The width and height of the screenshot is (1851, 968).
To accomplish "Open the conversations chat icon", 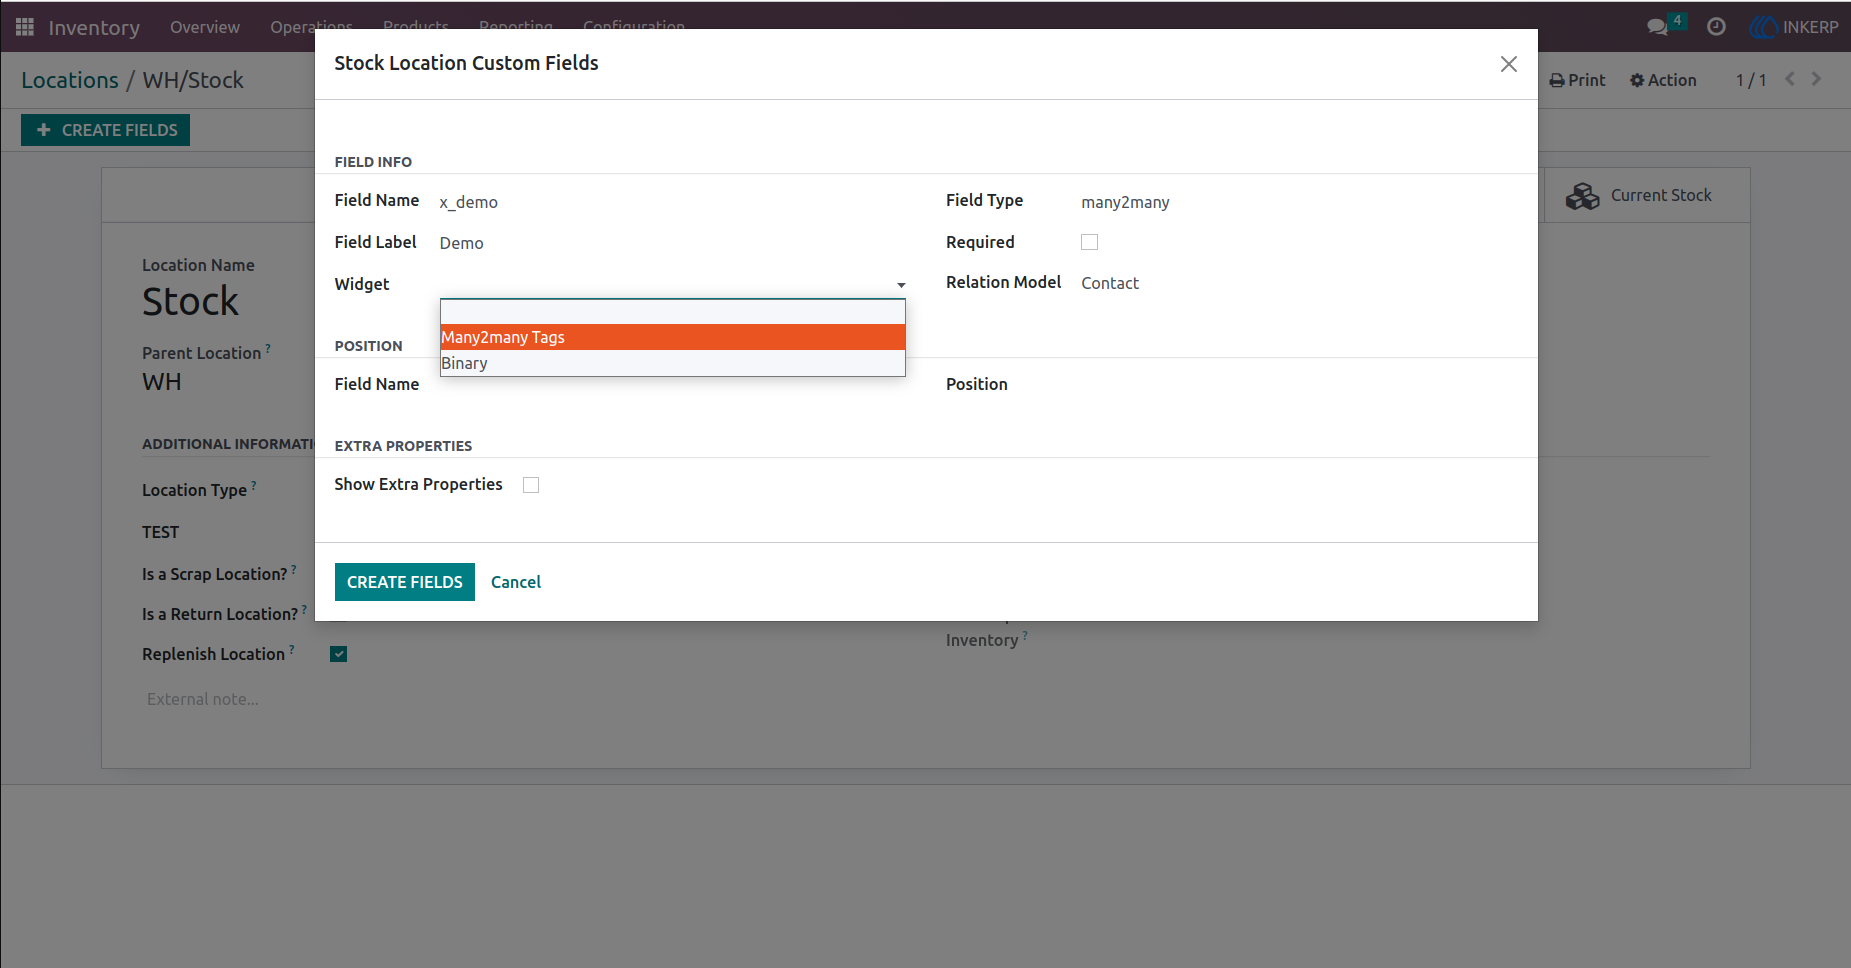I will (1658, 27).
